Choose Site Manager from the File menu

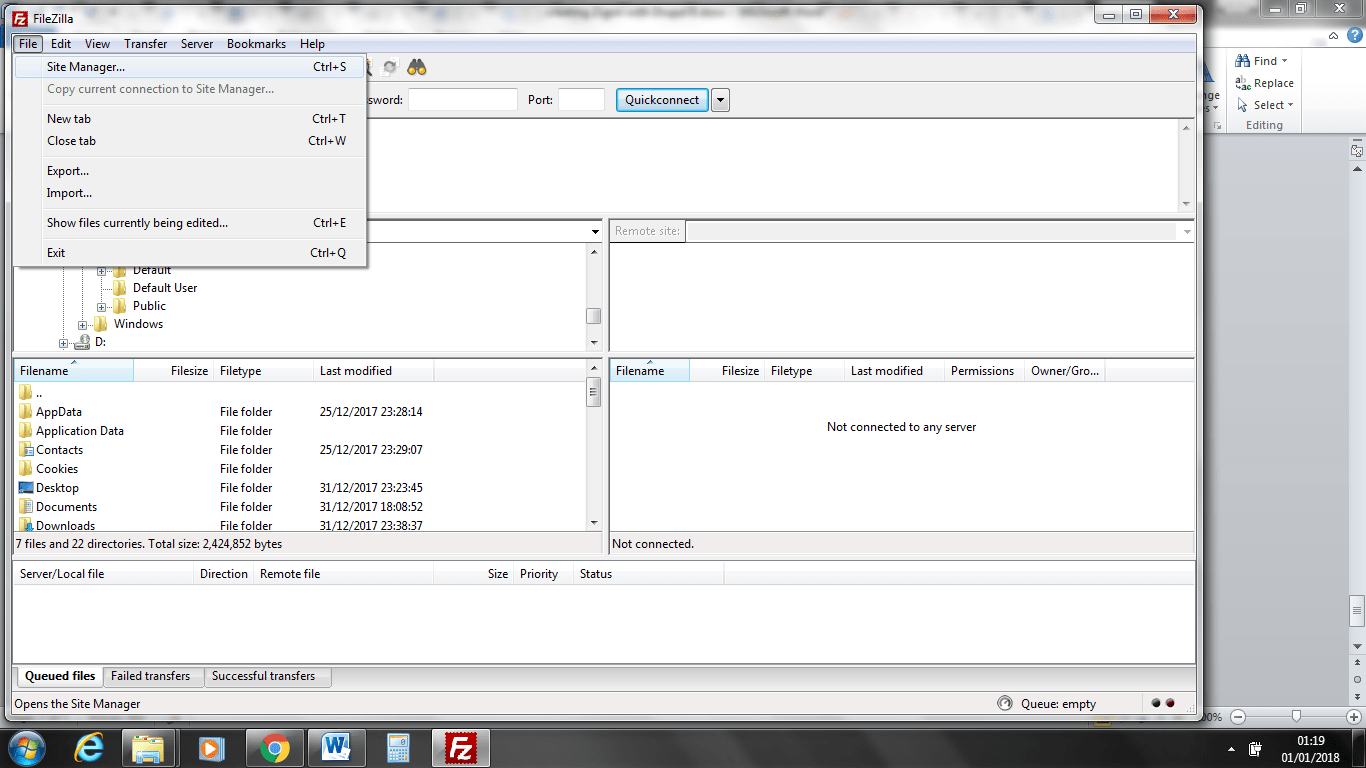pyautogui.click(x=86, y=67)
